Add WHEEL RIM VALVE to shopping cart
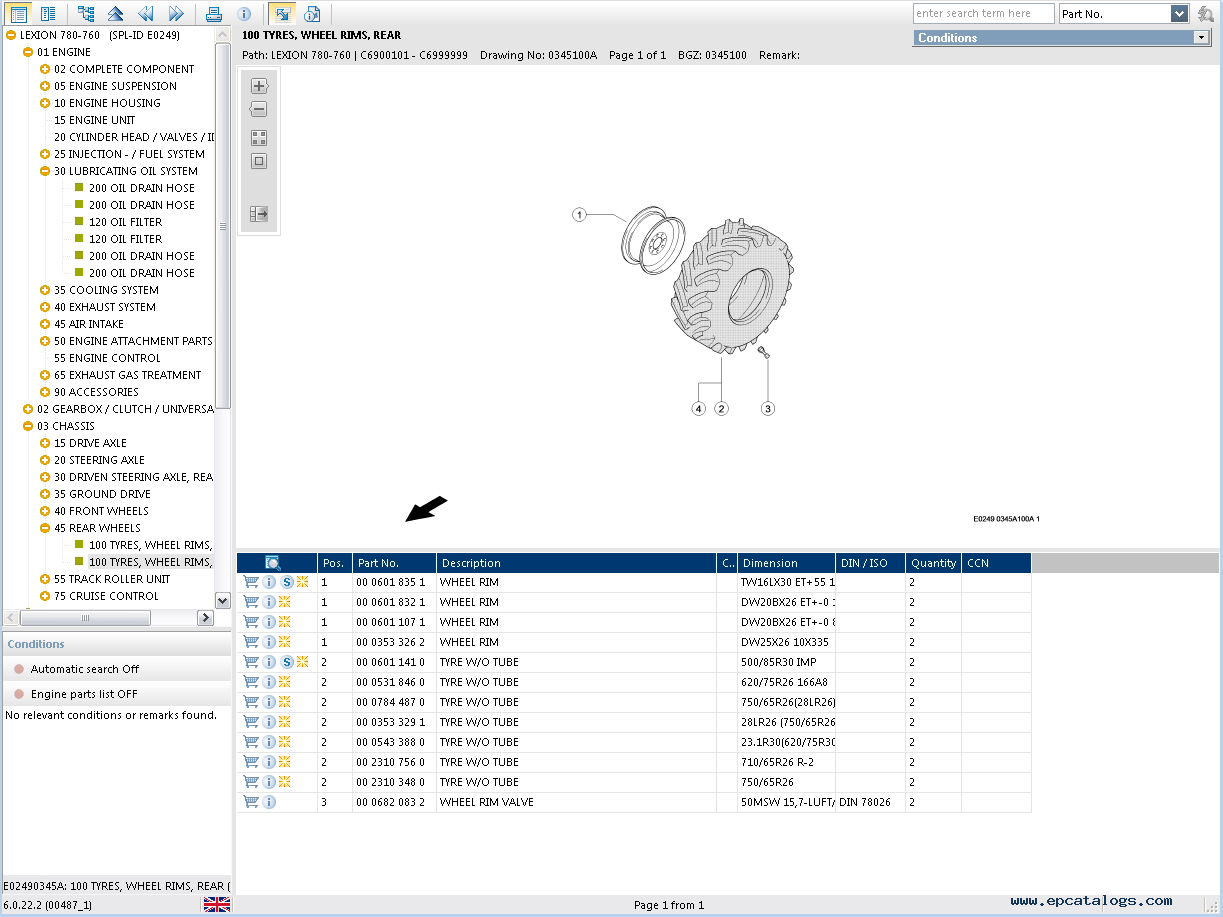 [251, 802]
